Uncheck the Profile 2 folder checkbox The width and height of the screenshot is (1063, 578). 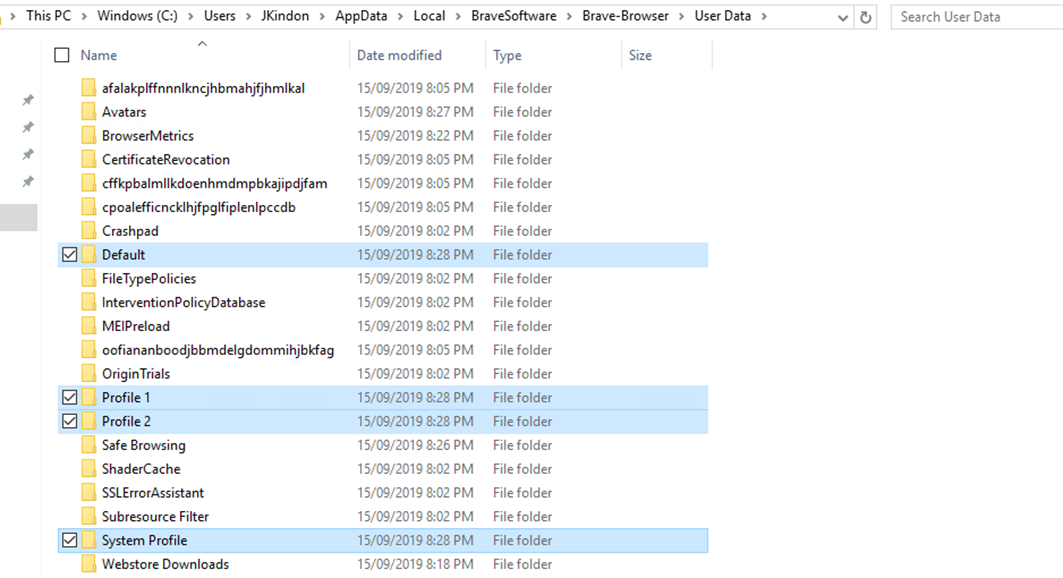[69, 421]
